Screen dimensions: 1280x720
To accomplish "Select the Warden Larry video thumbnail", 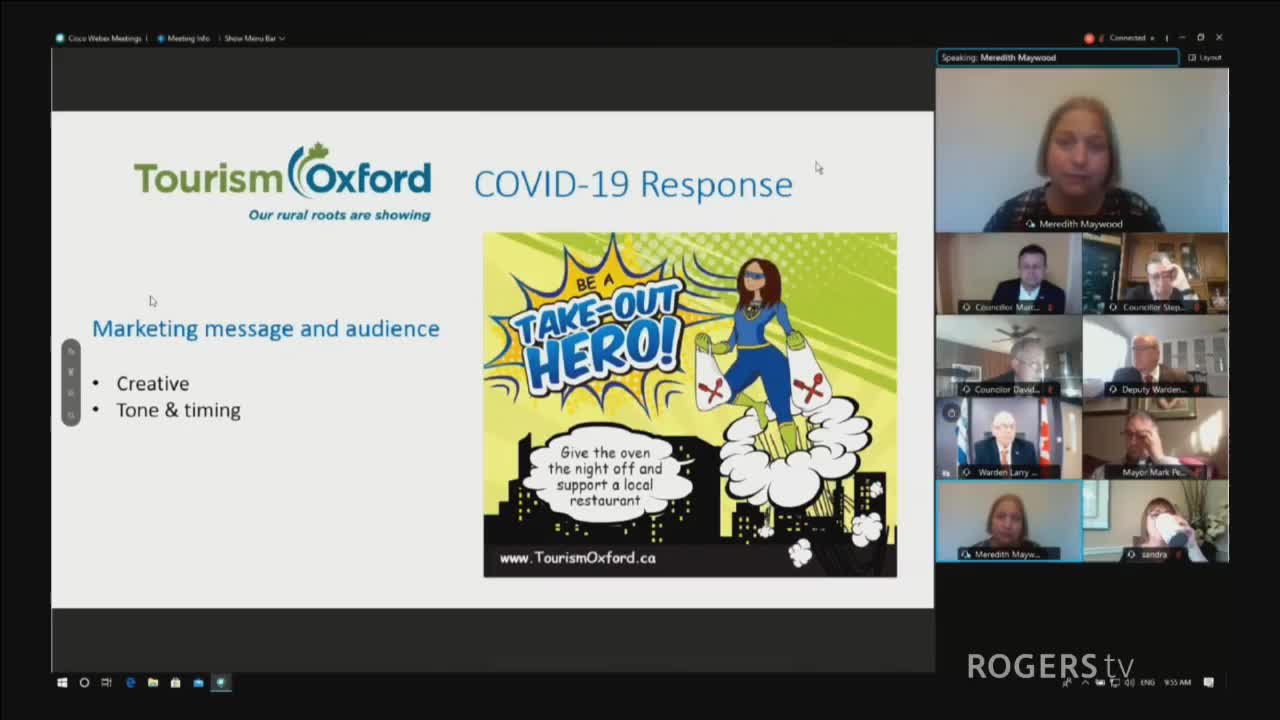I will (1008, 438).
